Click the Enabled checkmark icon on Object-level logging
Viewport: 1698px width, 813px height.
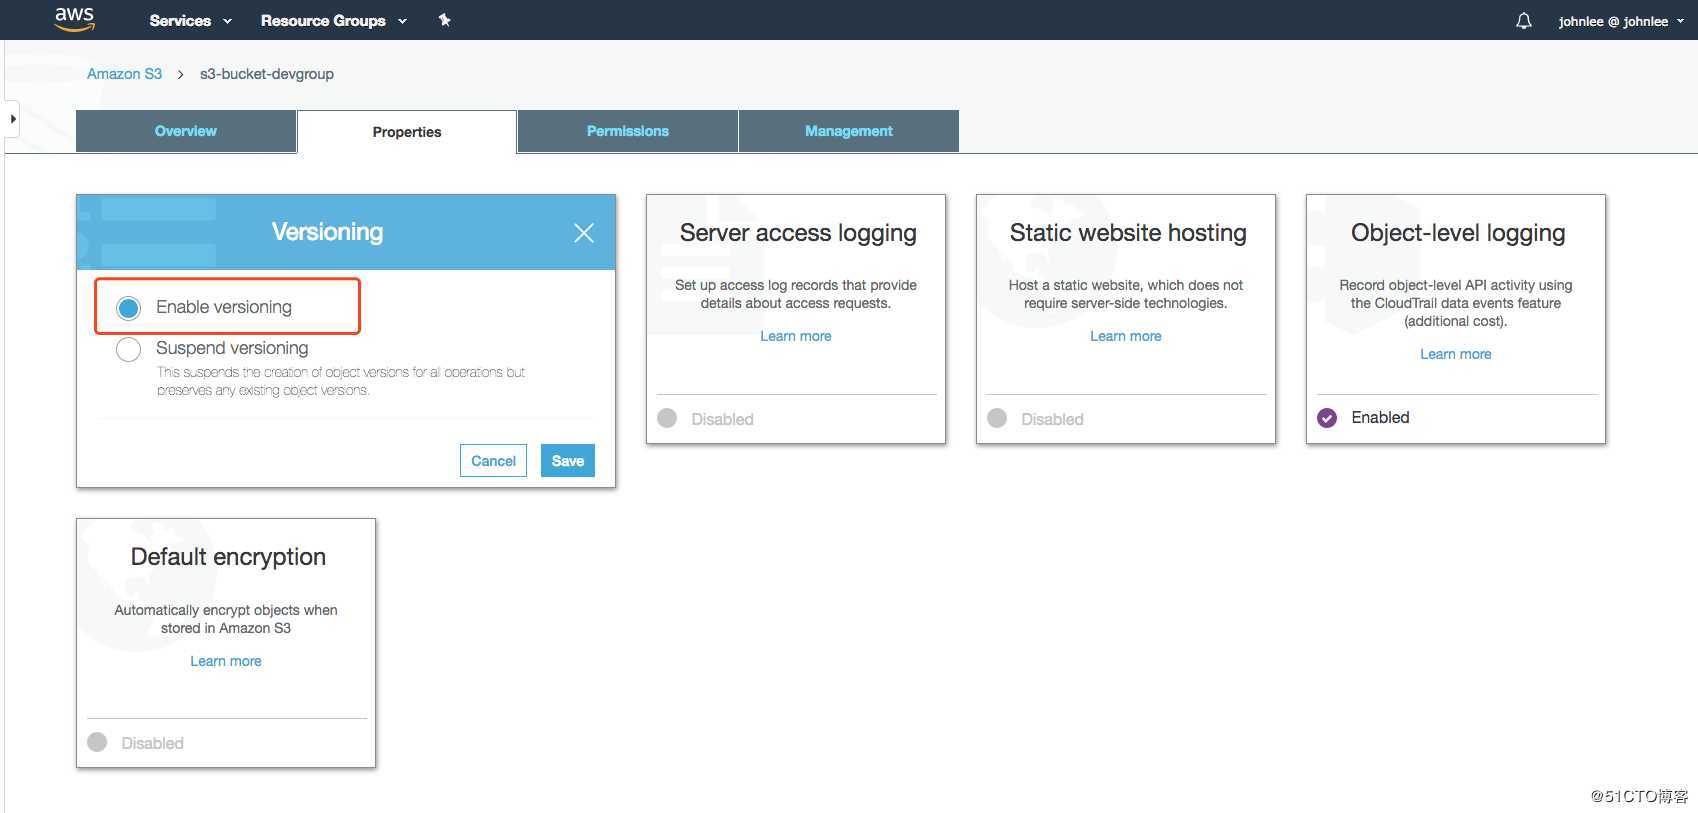coord(1327,418)
